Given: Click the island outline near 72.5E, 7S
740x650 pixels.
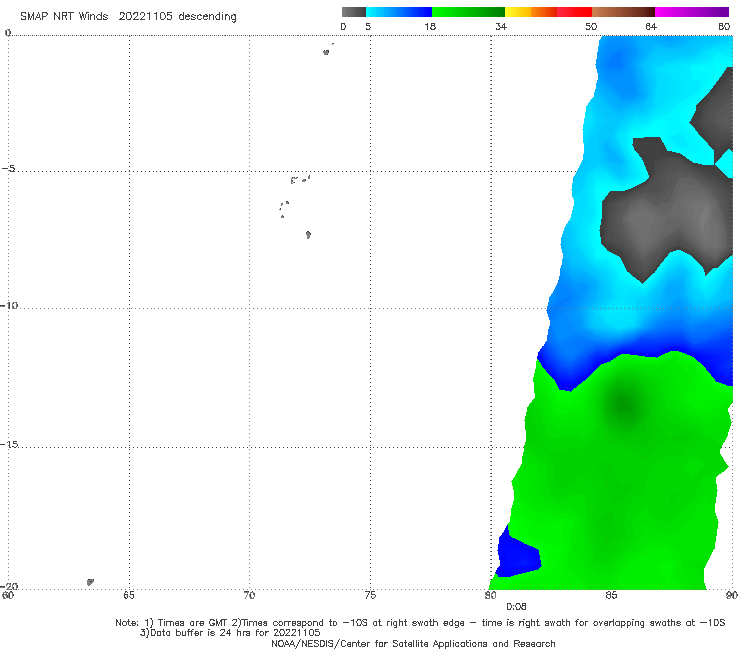Looking at the screenshot, I should tap(308, 235).
